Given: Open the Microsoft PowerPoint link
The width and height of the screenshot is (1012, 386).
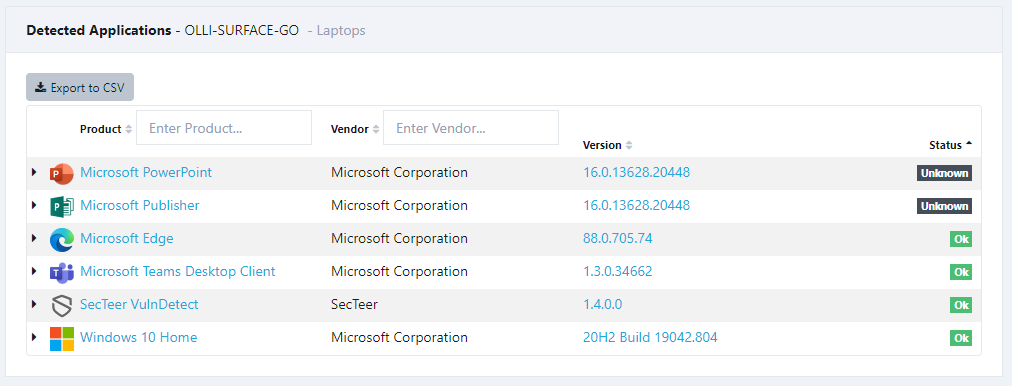Looking at the screenshot, I should (x=146, y=172).
